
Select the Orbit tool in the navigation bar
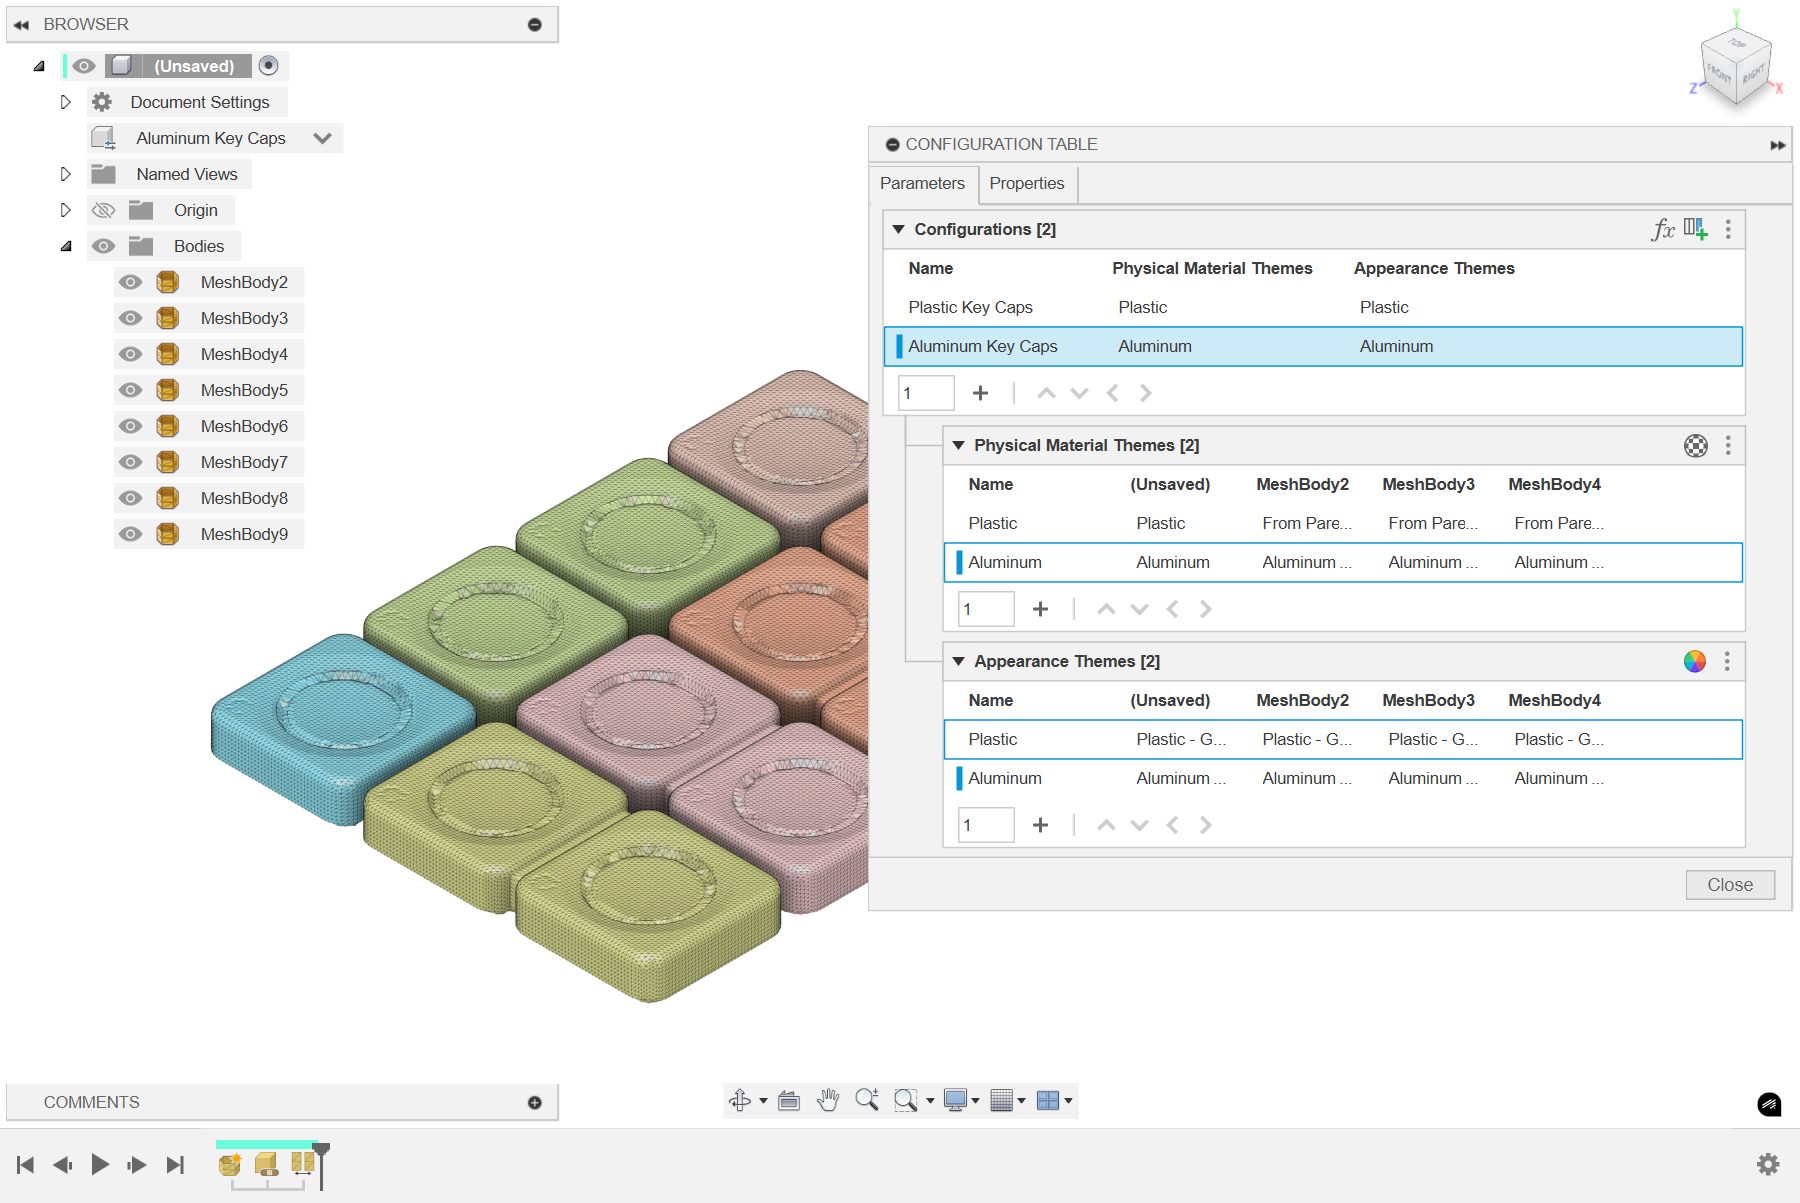coord(739,1100)
